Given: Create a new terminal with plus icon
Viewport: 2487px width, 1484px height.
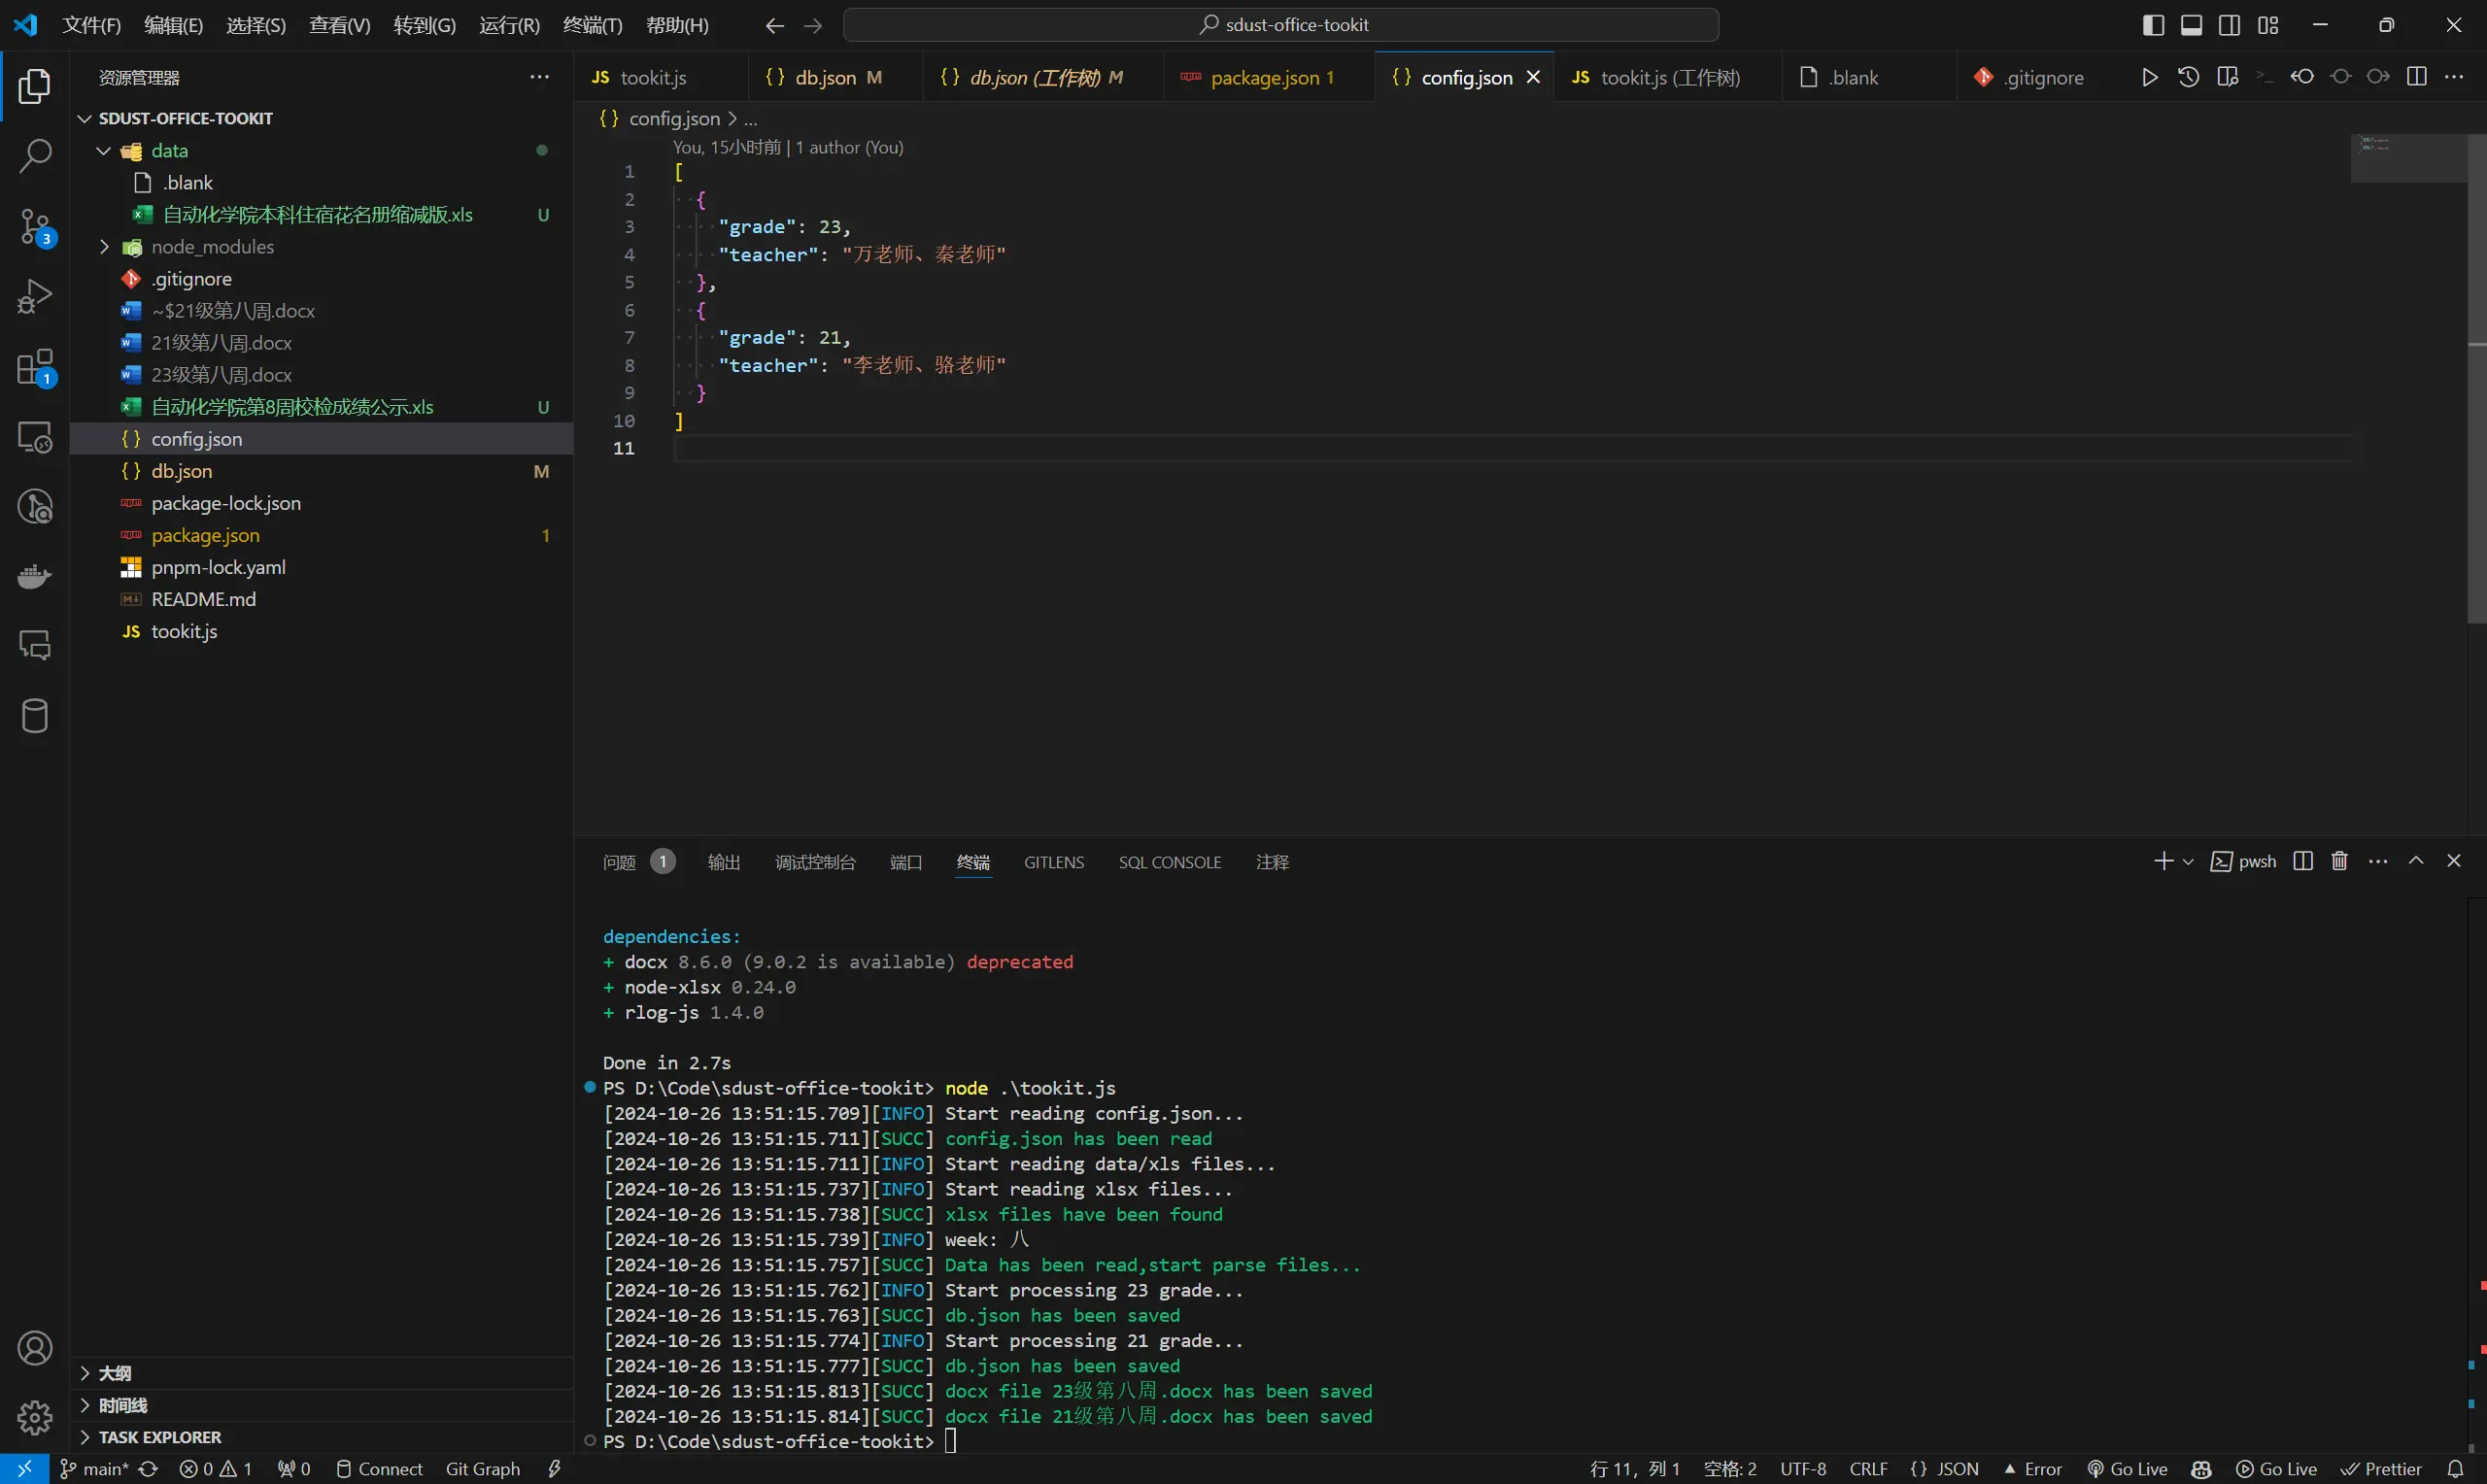Looking at the screenshot, I should (2163, 861).
